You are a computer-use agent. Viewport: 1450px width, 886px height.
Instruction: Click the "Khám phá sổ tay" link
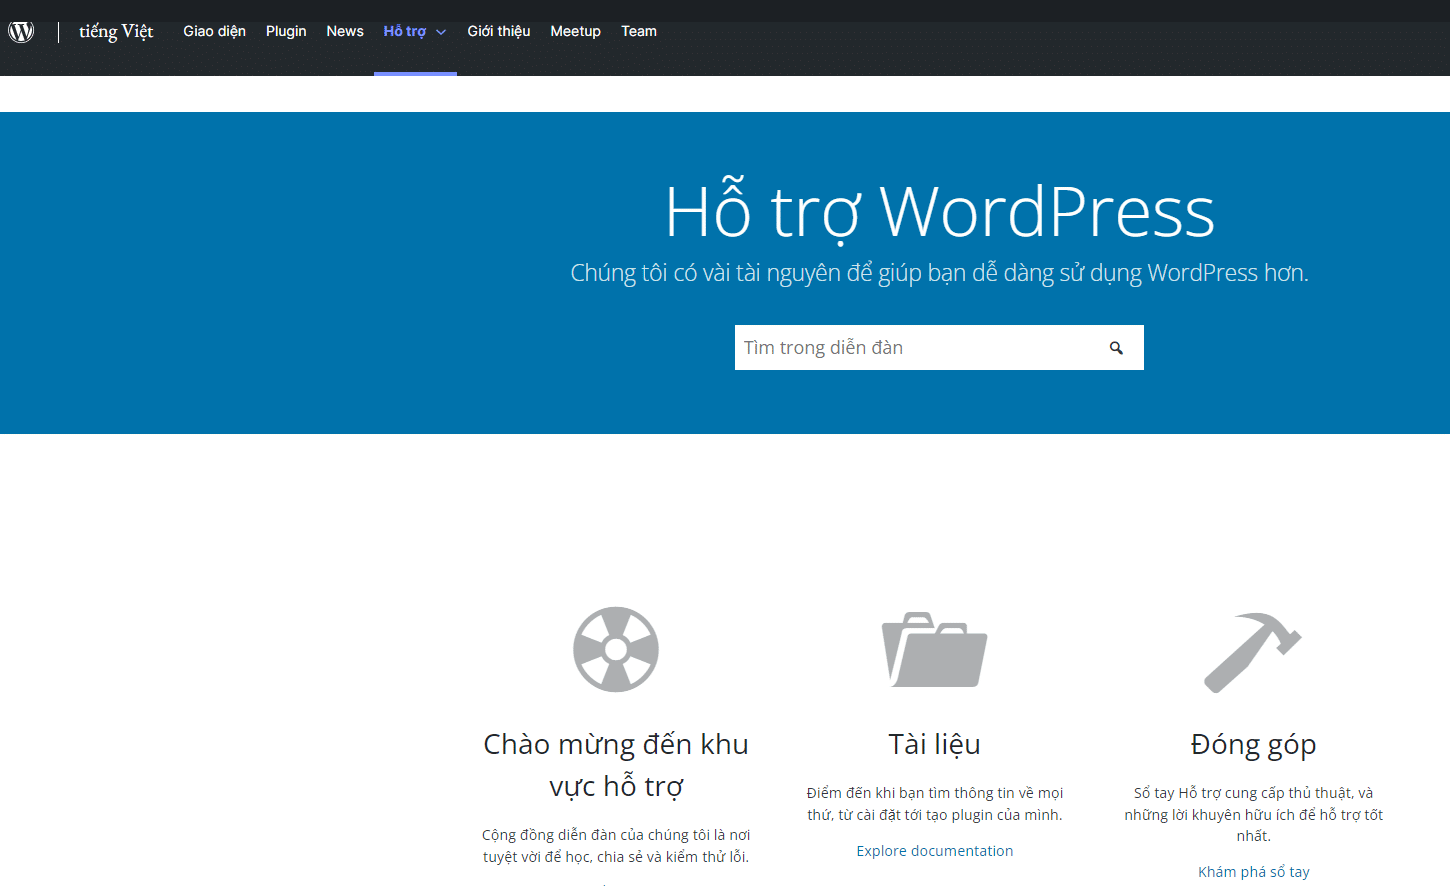click(x=1253, y=871)
